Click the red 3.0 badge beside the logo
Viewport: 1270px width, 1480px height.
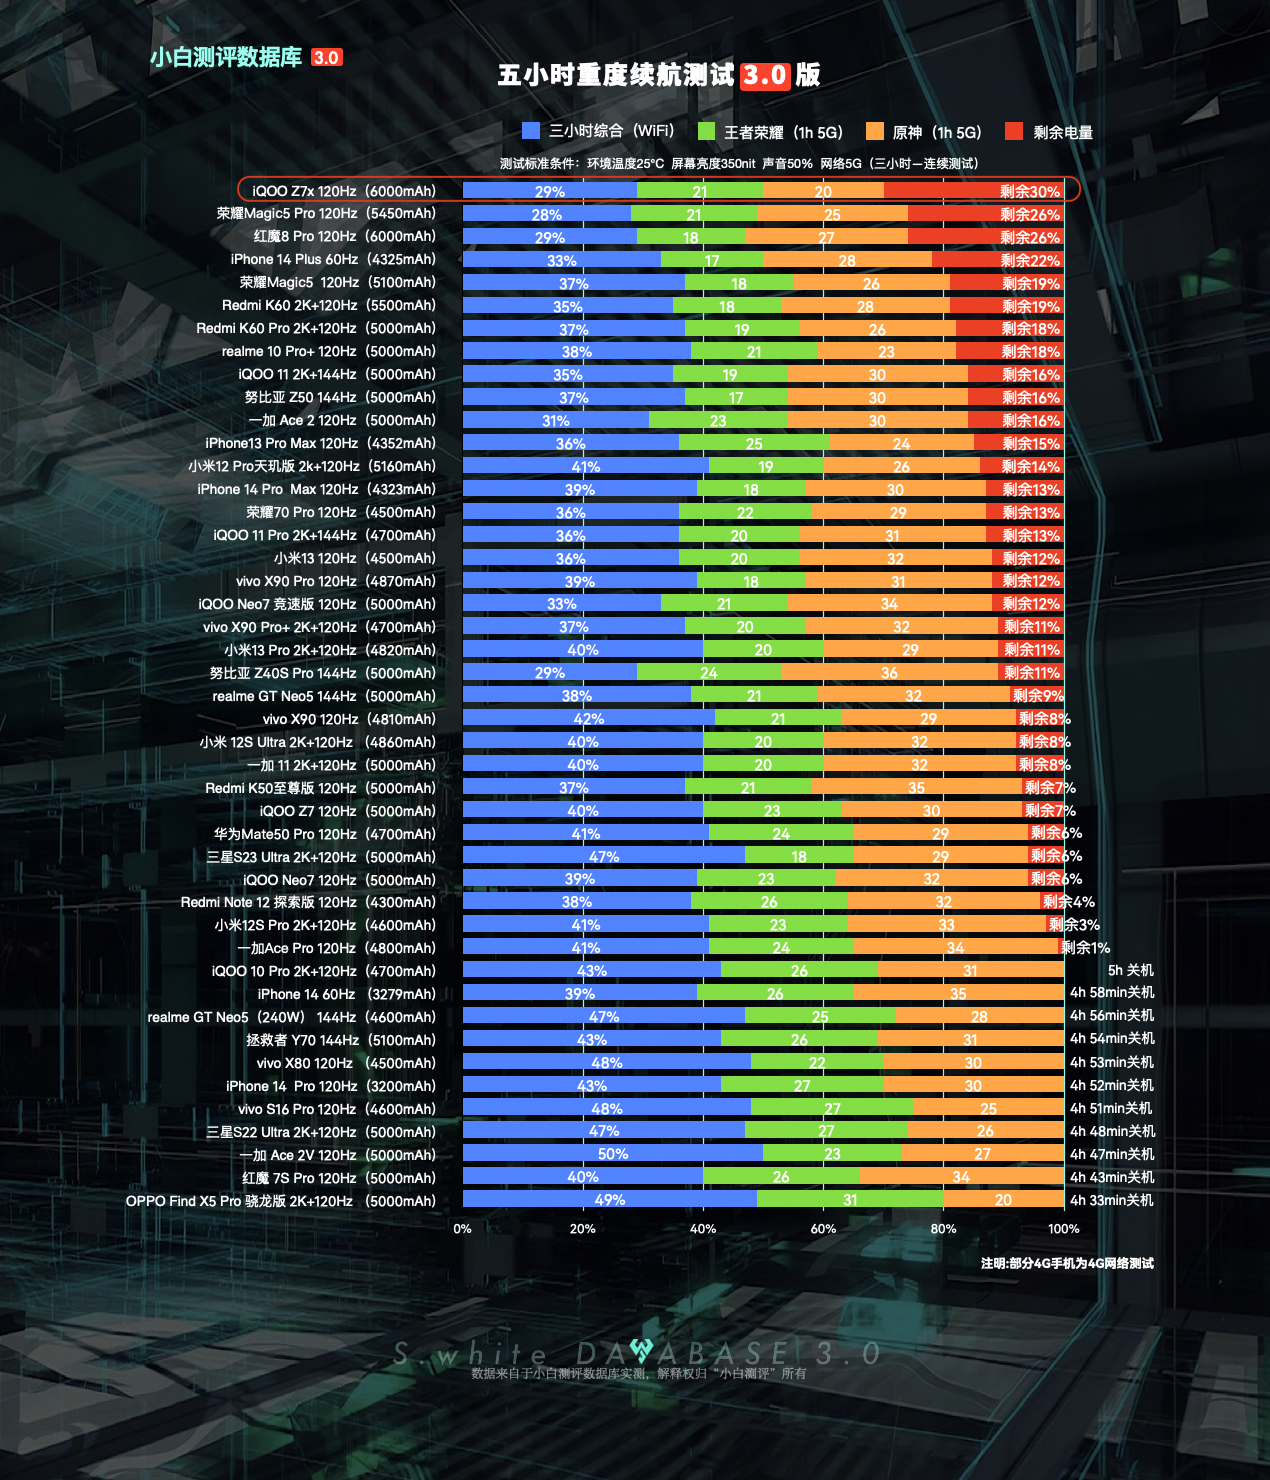click(327, 58)
